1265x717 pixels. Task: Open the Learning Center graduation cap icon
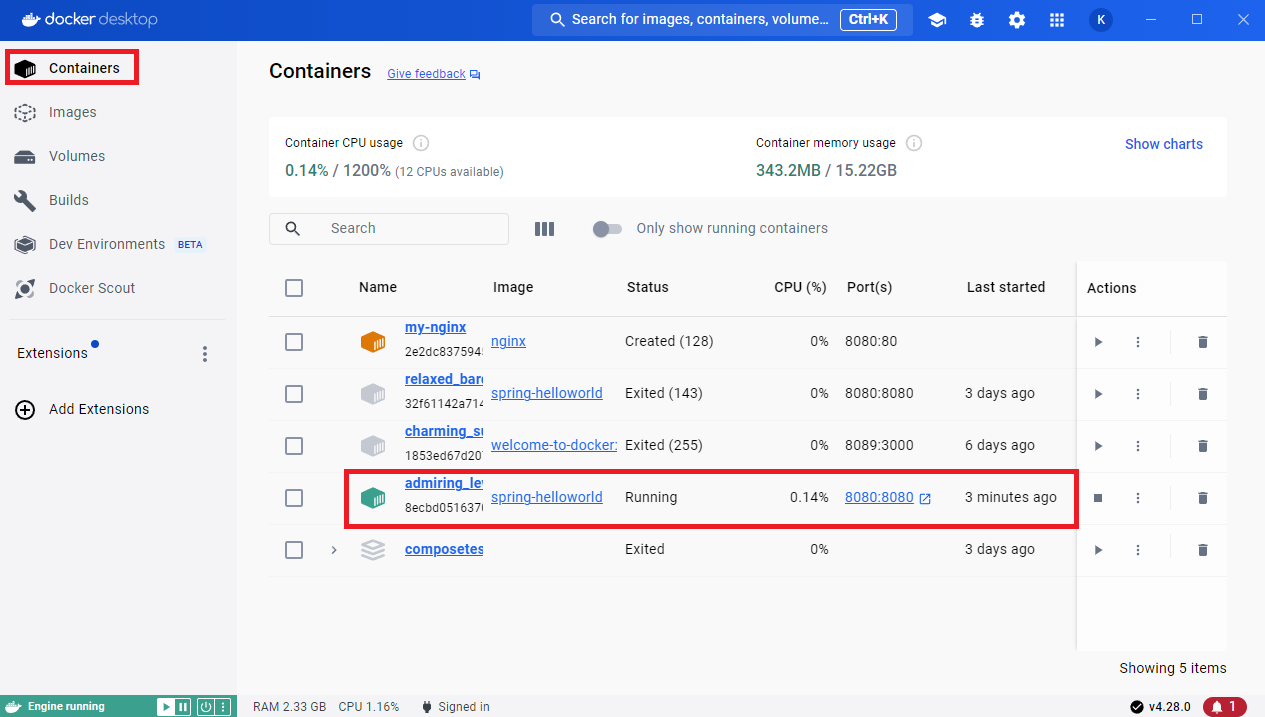click(x=937, y=20)
